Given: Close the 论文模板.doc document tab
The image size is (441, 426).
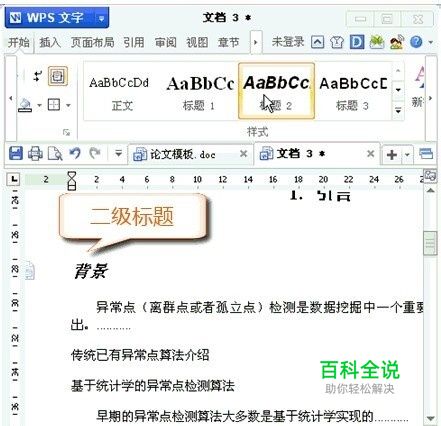Looking at the screenshot, I should [244, 154].
